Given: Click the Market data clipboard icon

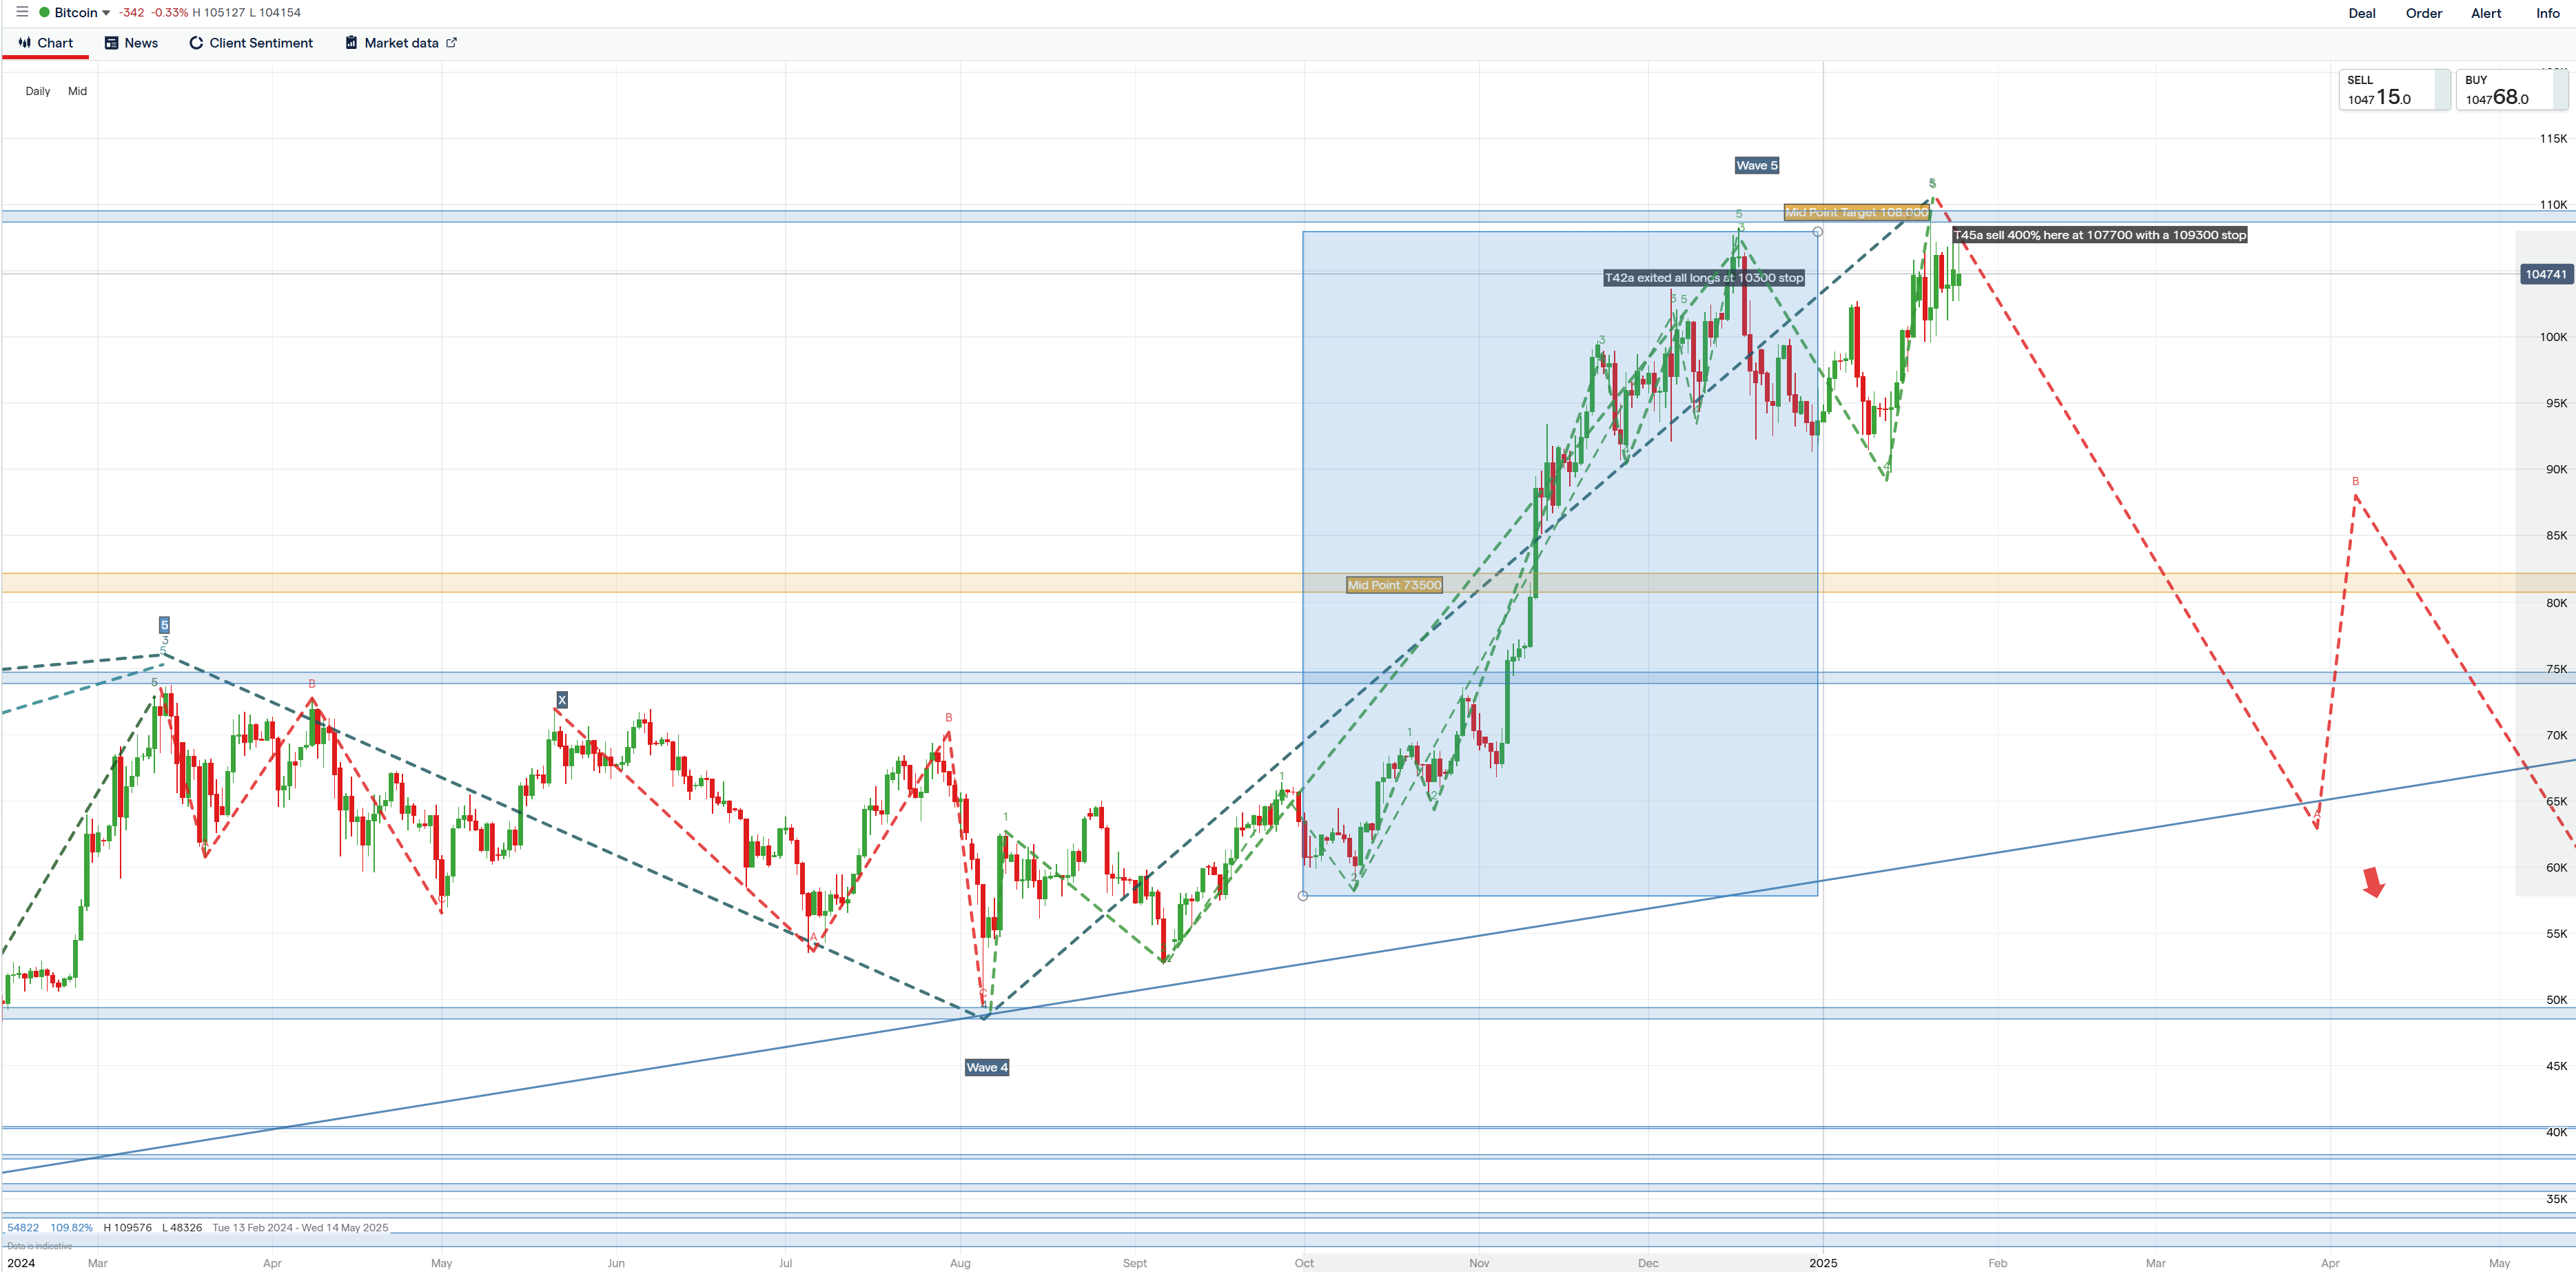Looking at the screenshot, I should (x=351, y=43).
